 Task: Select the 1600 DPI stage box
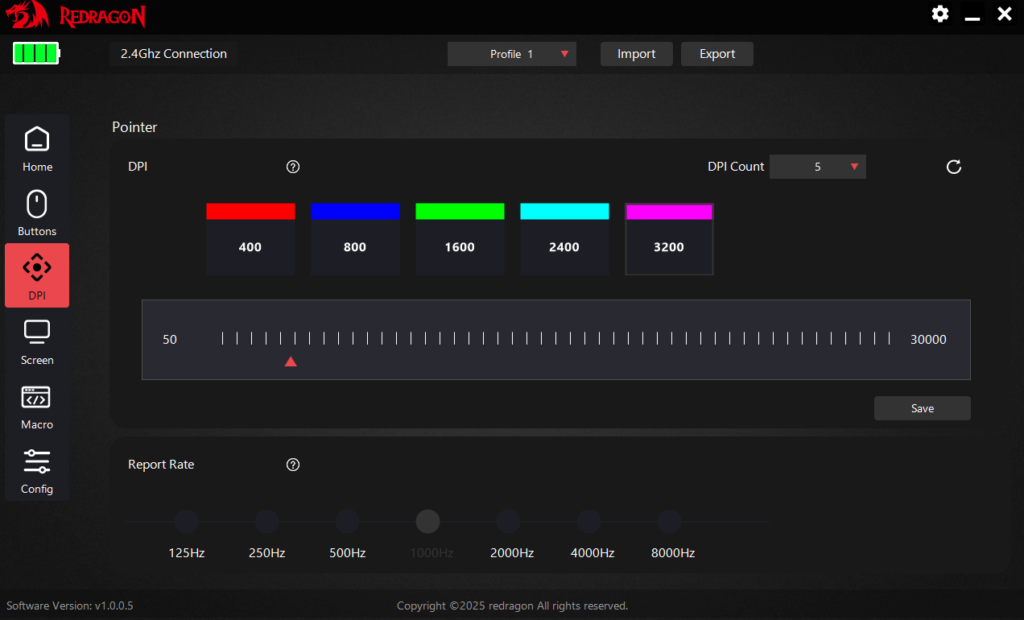pyautogui.click(x=459, y=247)
